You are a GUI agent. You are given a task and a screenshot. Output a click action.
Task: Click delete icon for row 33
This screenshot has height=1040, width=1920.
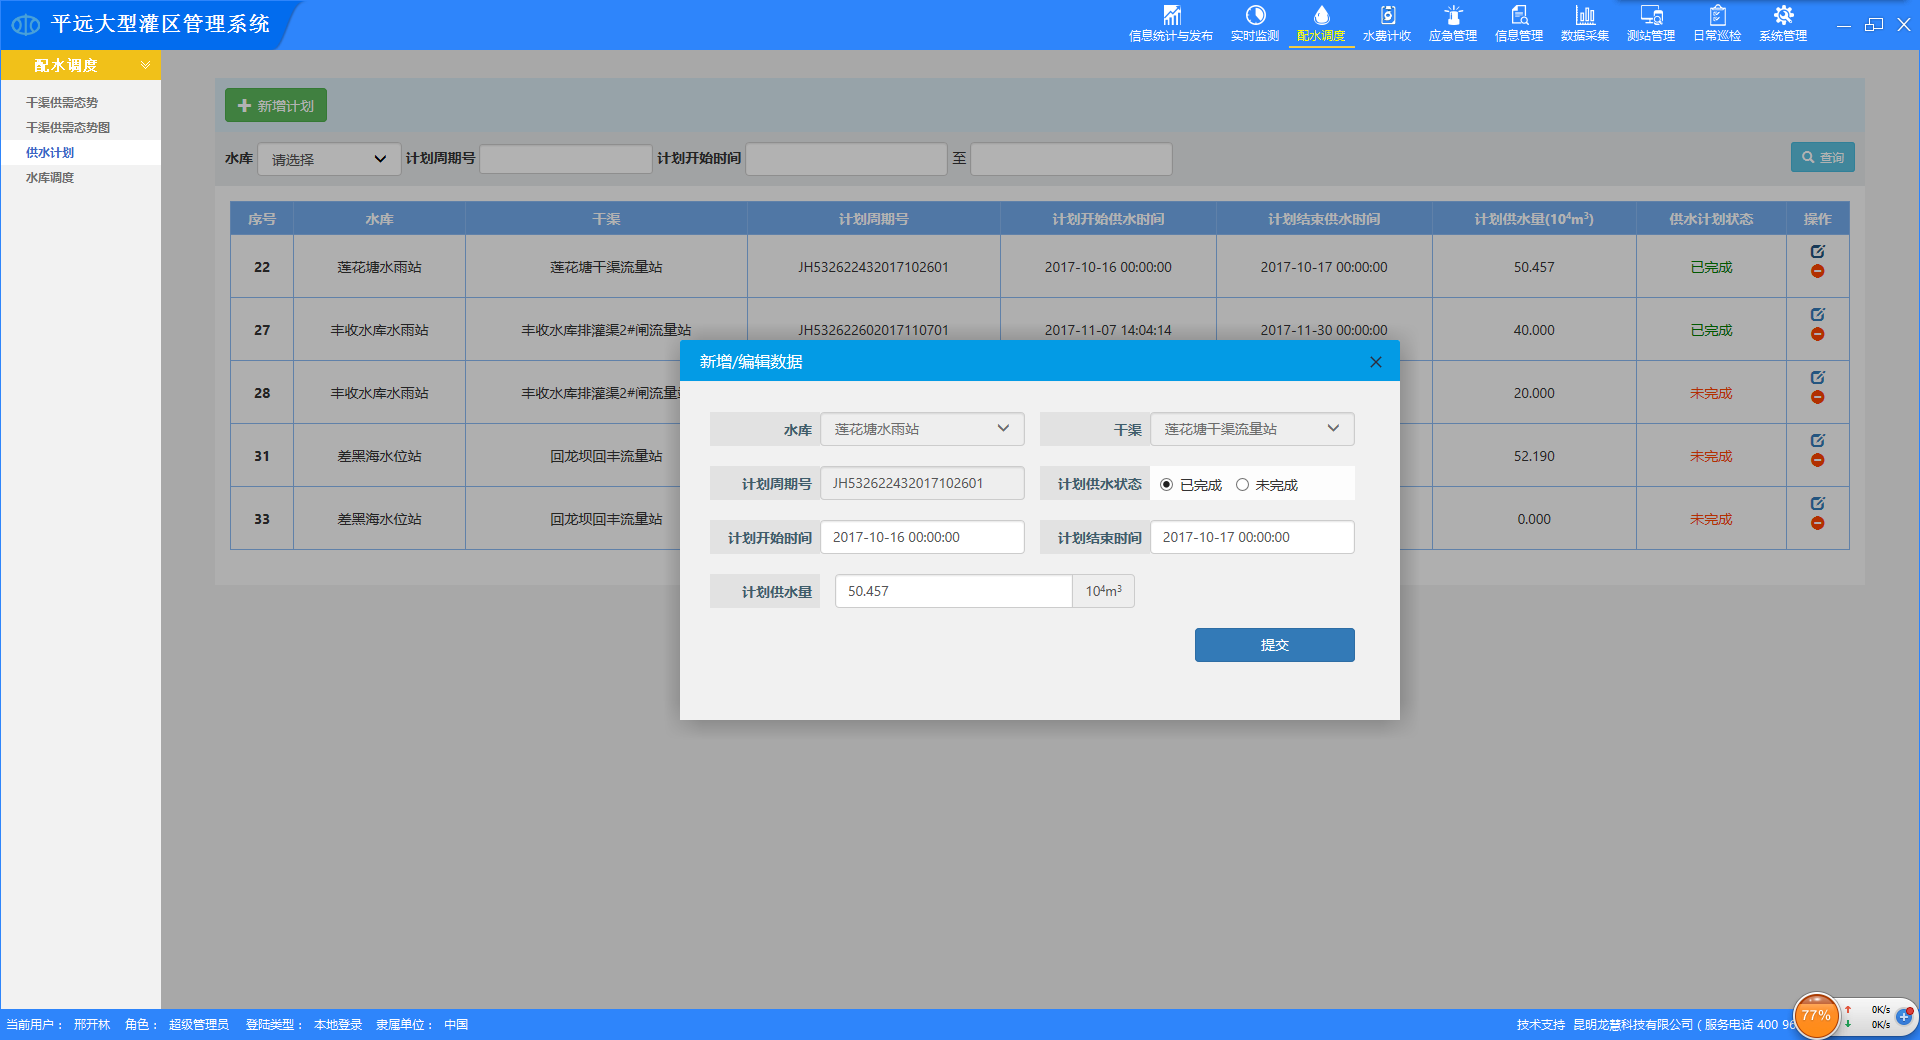1818,524
